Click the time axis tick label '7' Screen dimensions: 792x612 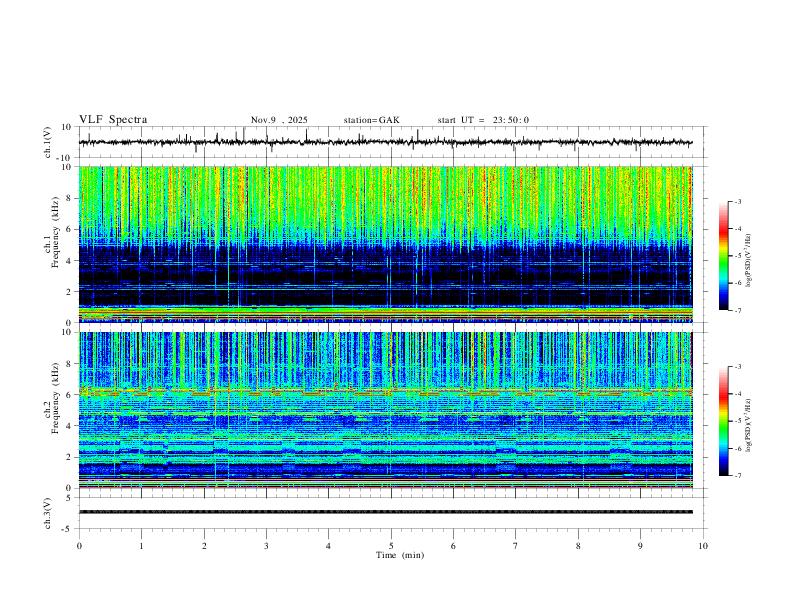pyautogui.click(x=516, y=546)
